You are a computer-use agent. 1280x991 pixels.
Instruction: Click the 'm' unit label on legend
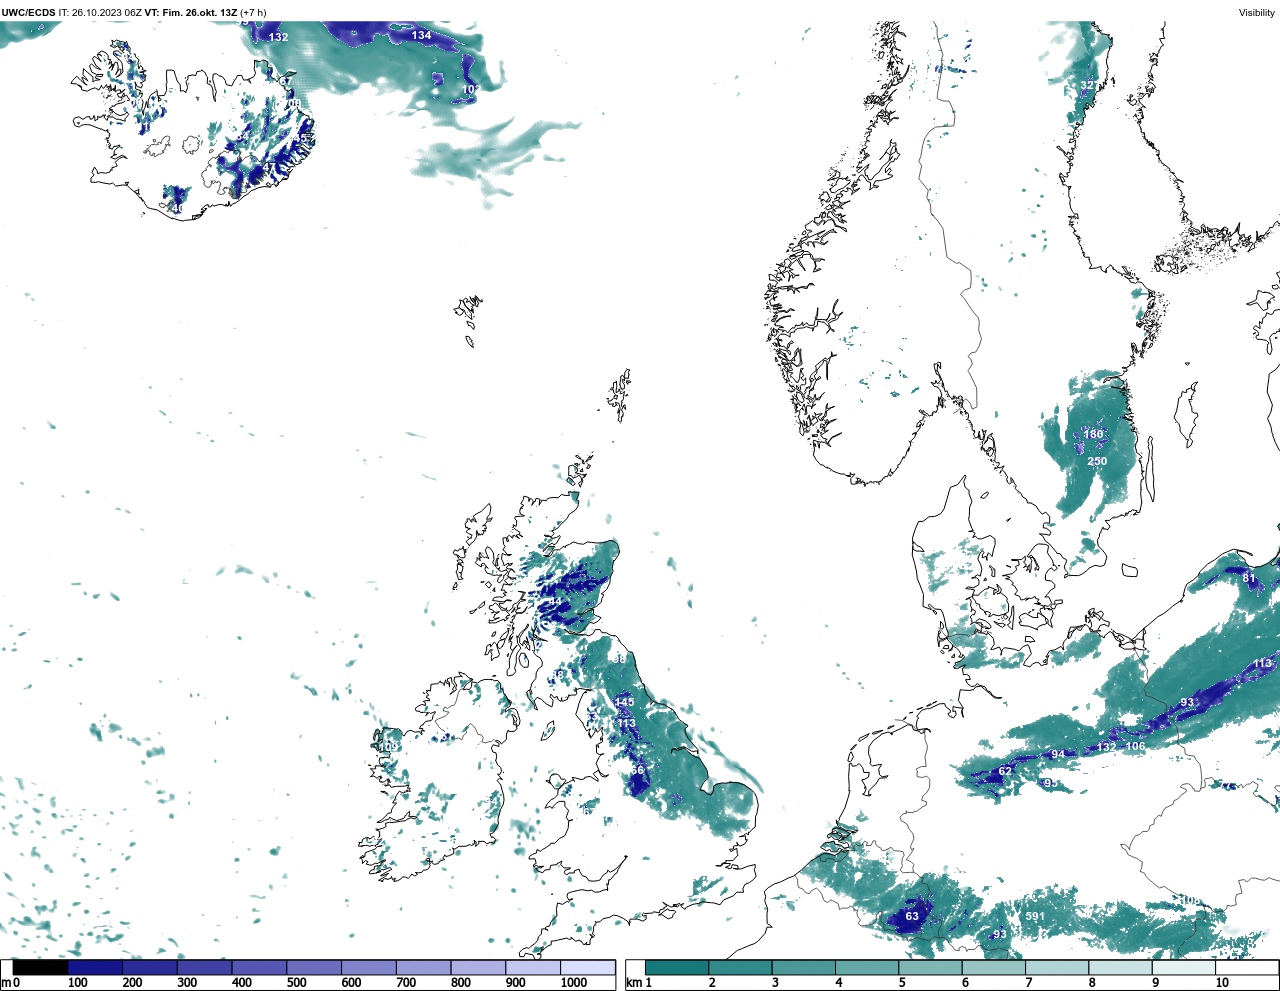(x=5, y=983)
